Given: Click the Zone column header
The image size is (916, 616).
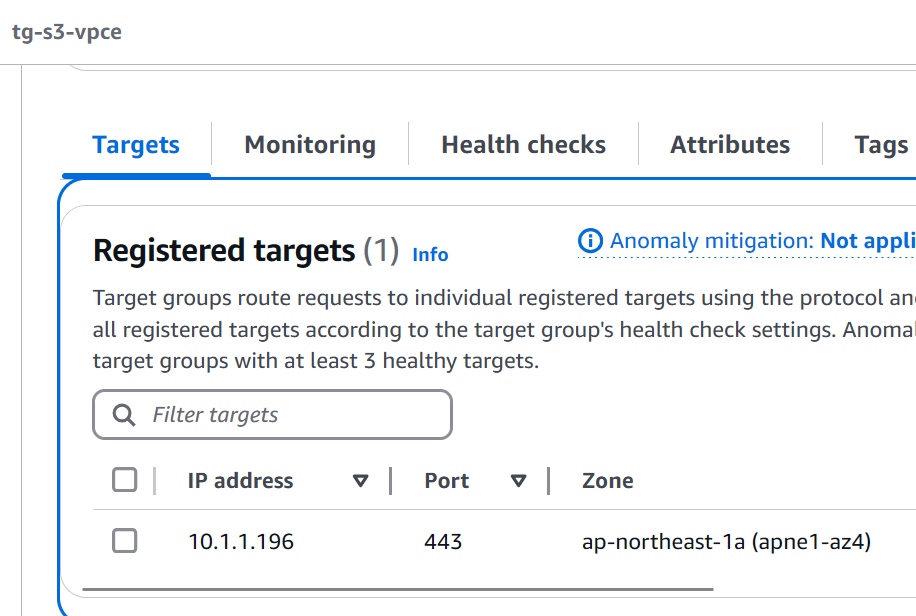Looking at the screenshot, I should 608,480.
